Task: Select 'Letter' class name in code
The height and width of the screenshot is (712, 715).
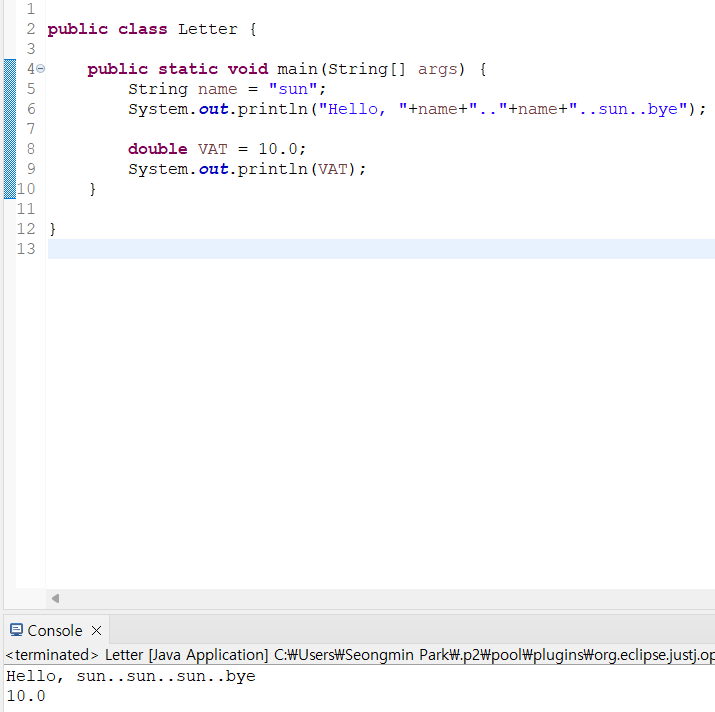Action: click(x=207, y=29)
